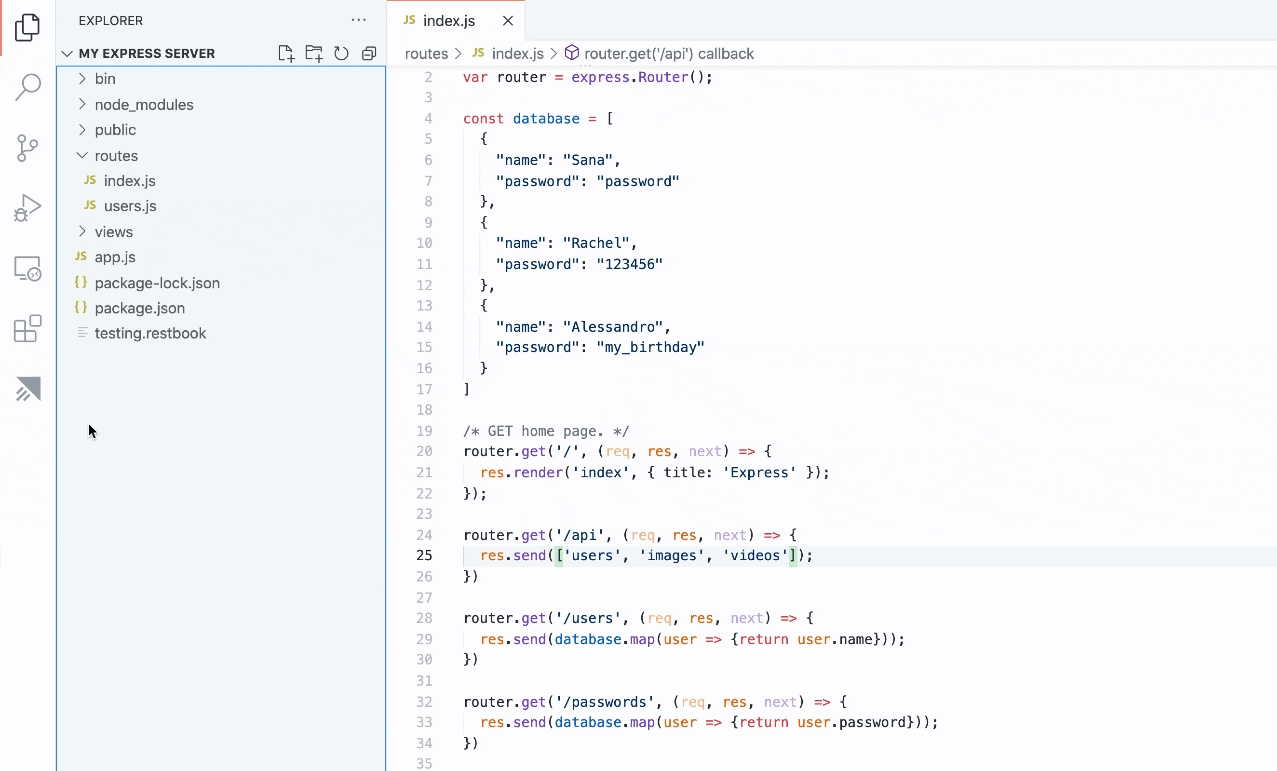Click express.Router() on line 2
Screen dimensions: 1277x771
click(638, 77)
